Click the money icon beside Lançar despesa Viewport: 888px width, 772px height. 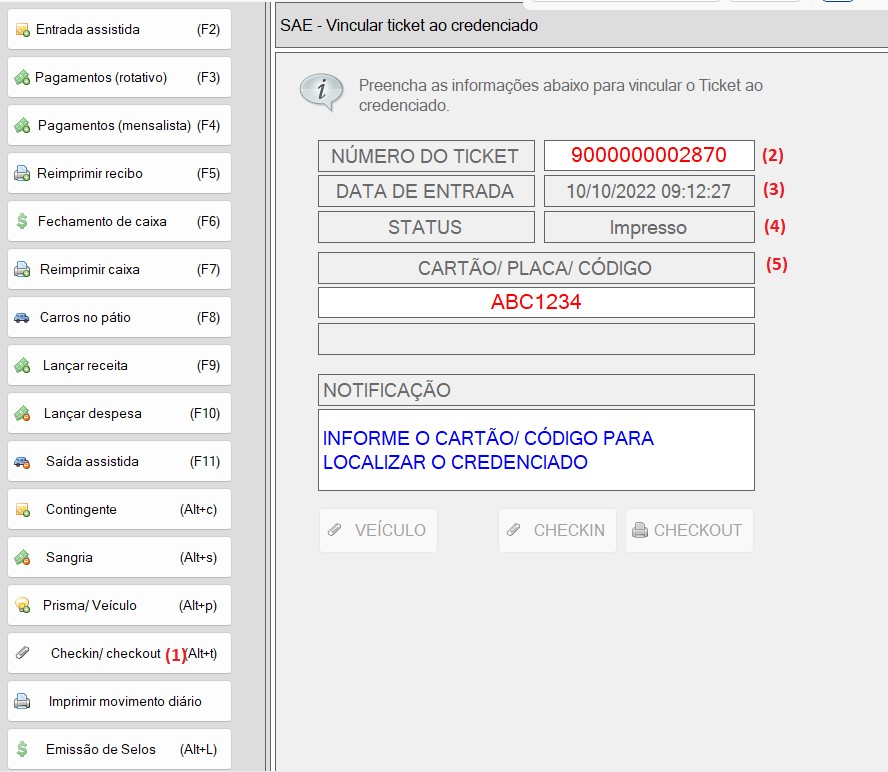22,414
